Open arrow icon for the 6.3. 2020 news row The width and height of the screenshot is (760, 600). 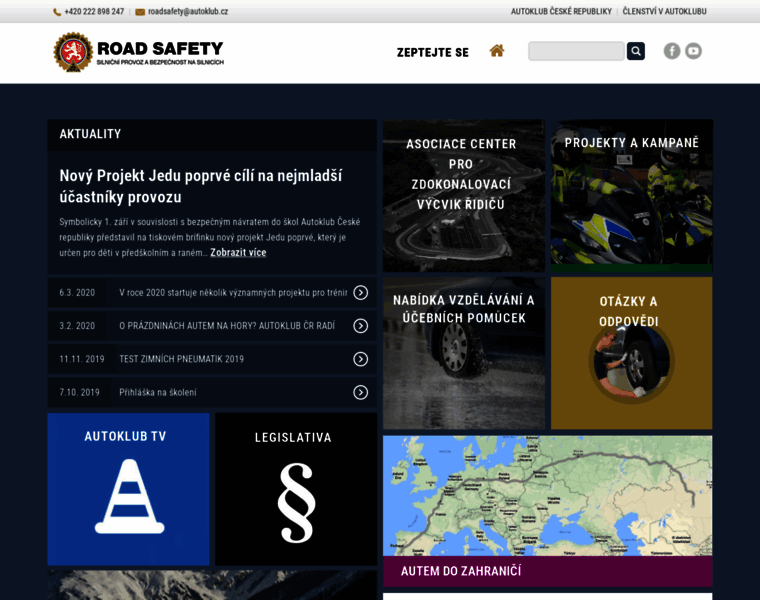click(x=361, y=293)
